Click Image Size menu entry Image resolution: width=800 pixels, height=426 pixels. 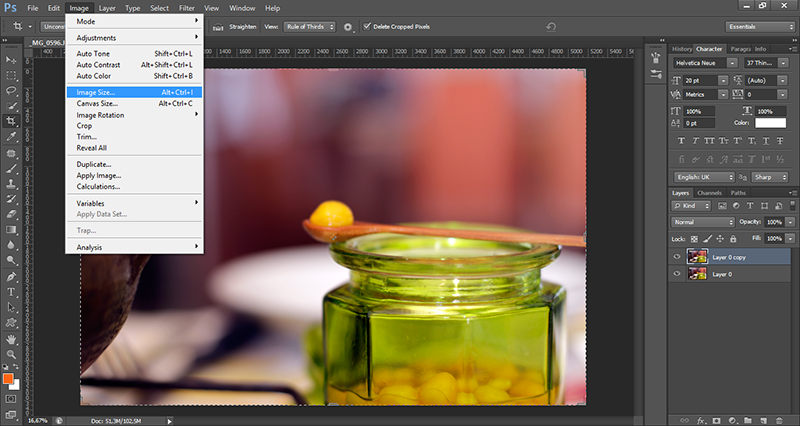pos(97,92)
